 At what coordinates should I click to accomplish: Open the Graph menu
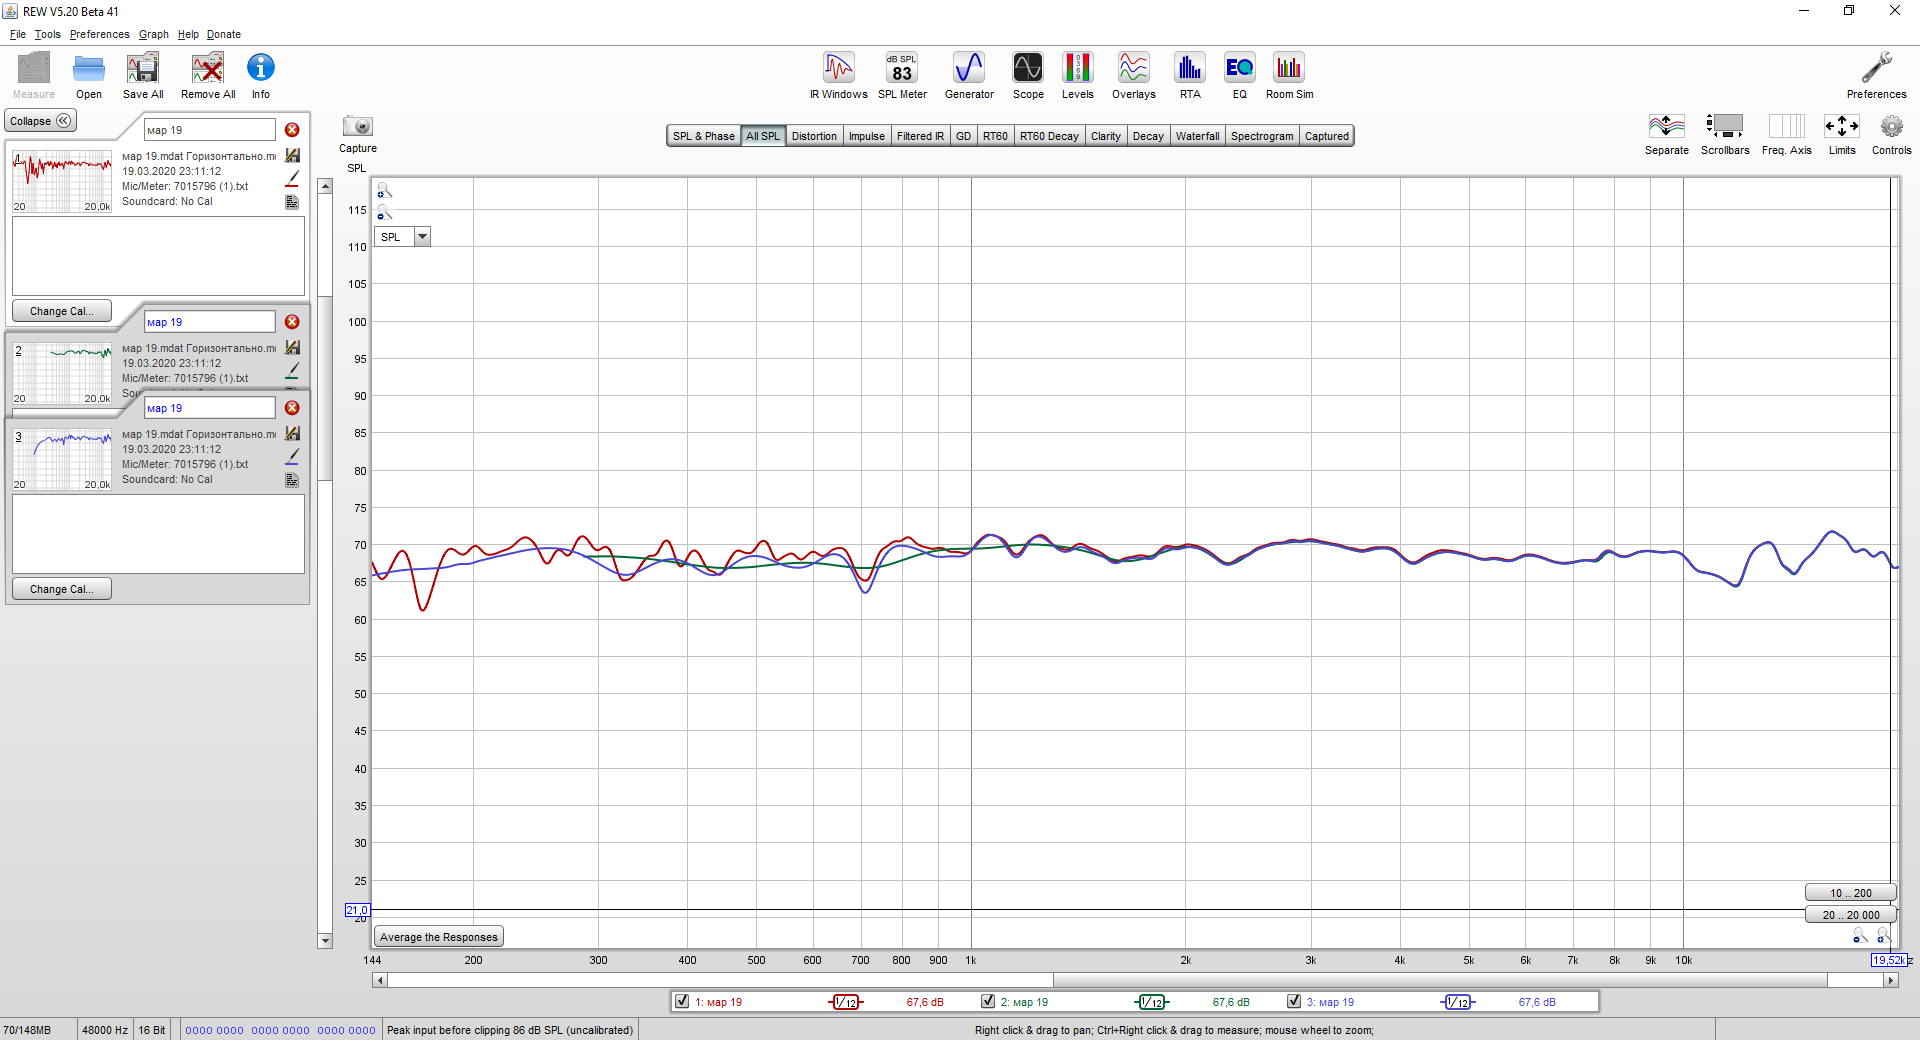click(x=154, y=34)
